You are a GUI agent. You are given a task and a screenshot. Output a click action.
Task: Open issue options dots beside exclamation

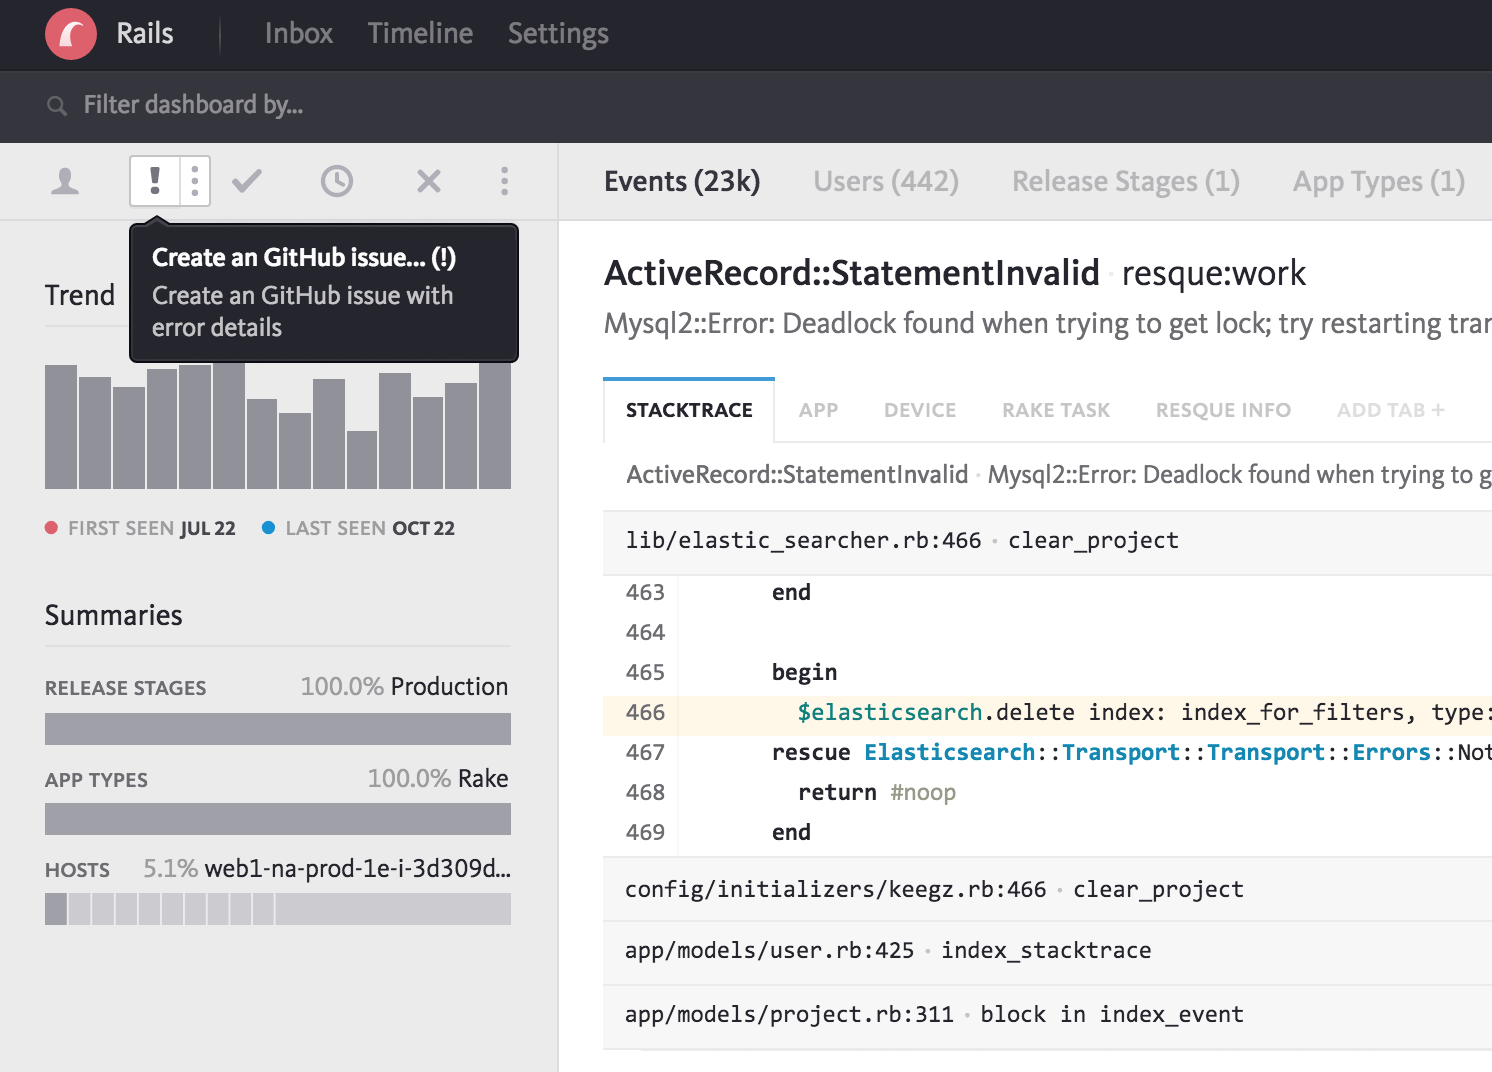click(x=195, y=181)
